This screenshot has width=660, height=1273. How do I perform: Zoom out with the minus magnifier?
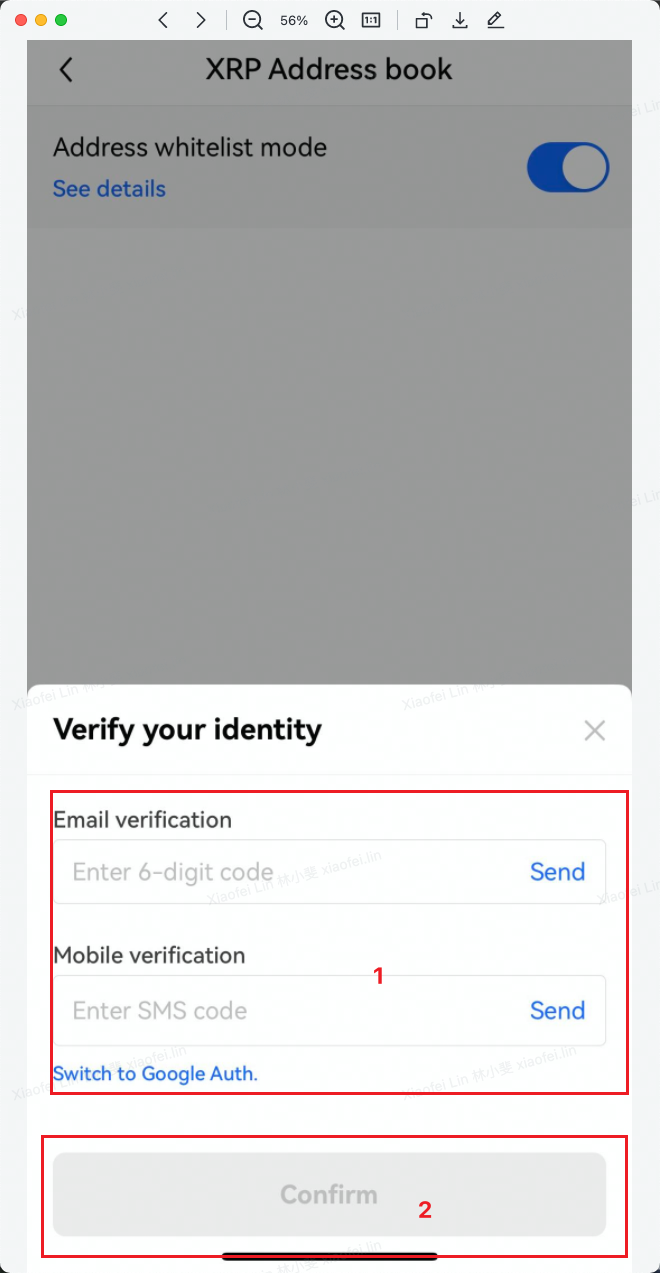coord(253,20)
